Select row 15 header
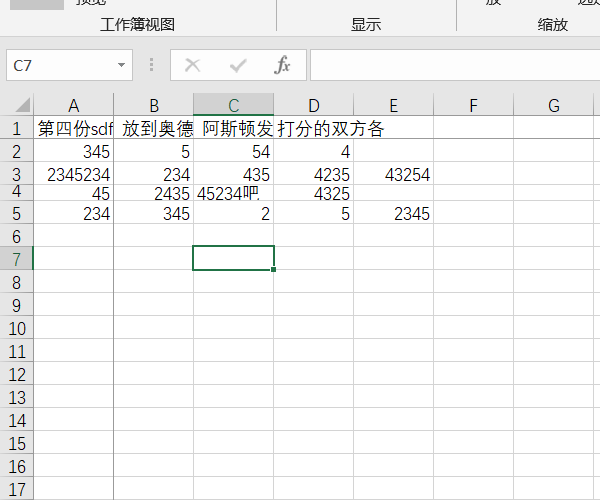Image resolution: width=600 pixels, height=500 pixels. [16, 443]
